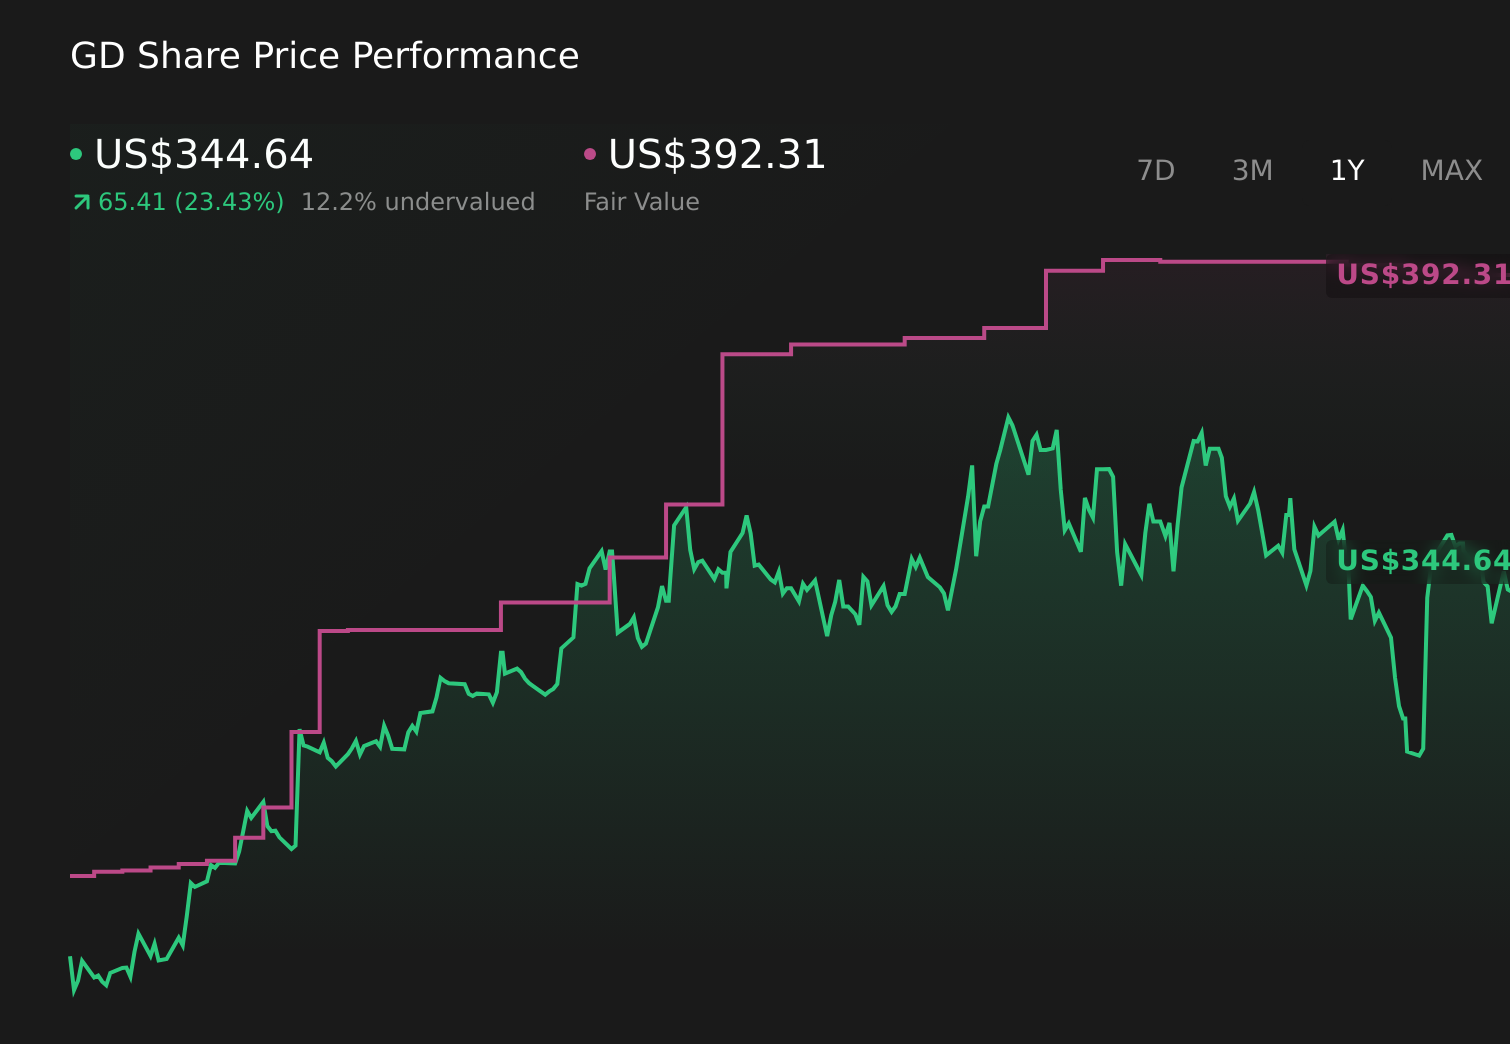
Task: Click the pink dot beside US$392.31
Action: pyautogui.click(x=590, y=154)
